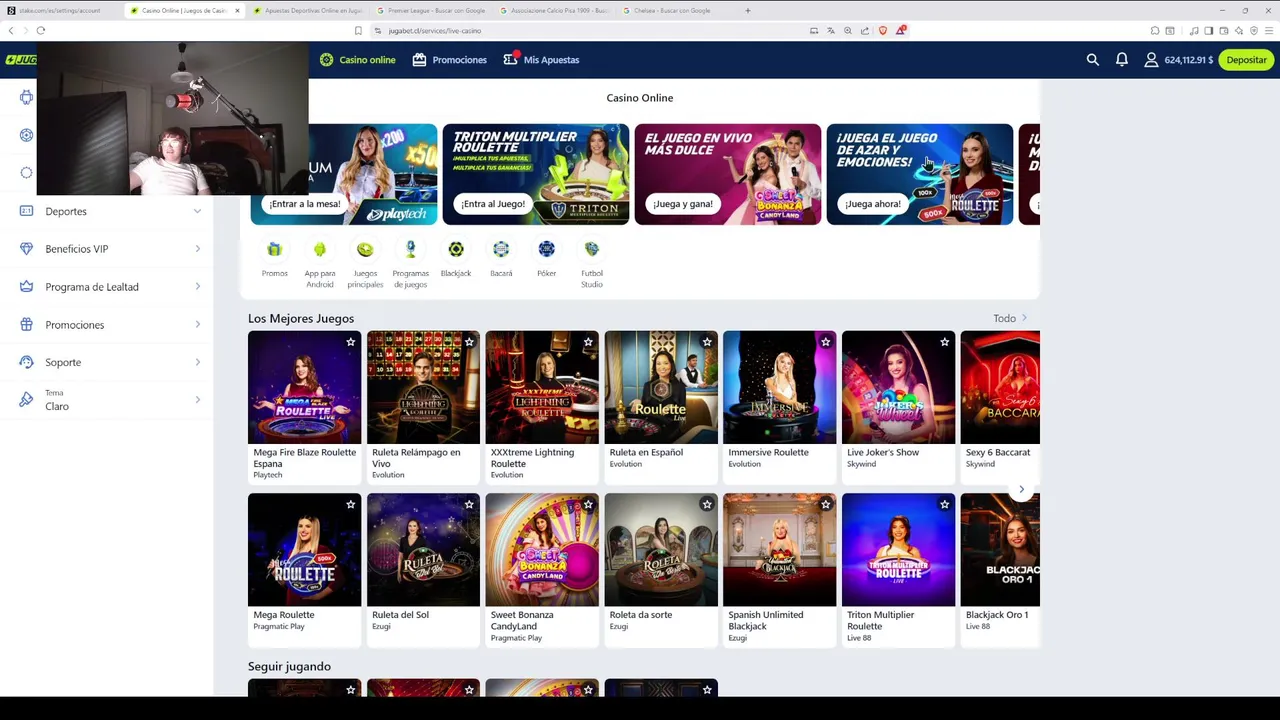Favorite Mega Roulette star
The image size is (1280, 720).
tap(350, 505)
